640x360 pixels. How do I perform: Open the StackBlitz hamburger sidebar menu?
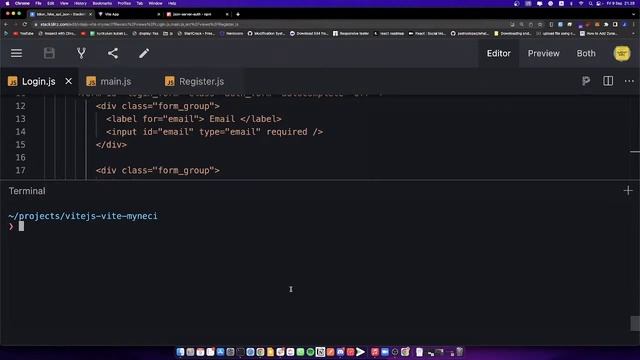(x=16, y=53)
